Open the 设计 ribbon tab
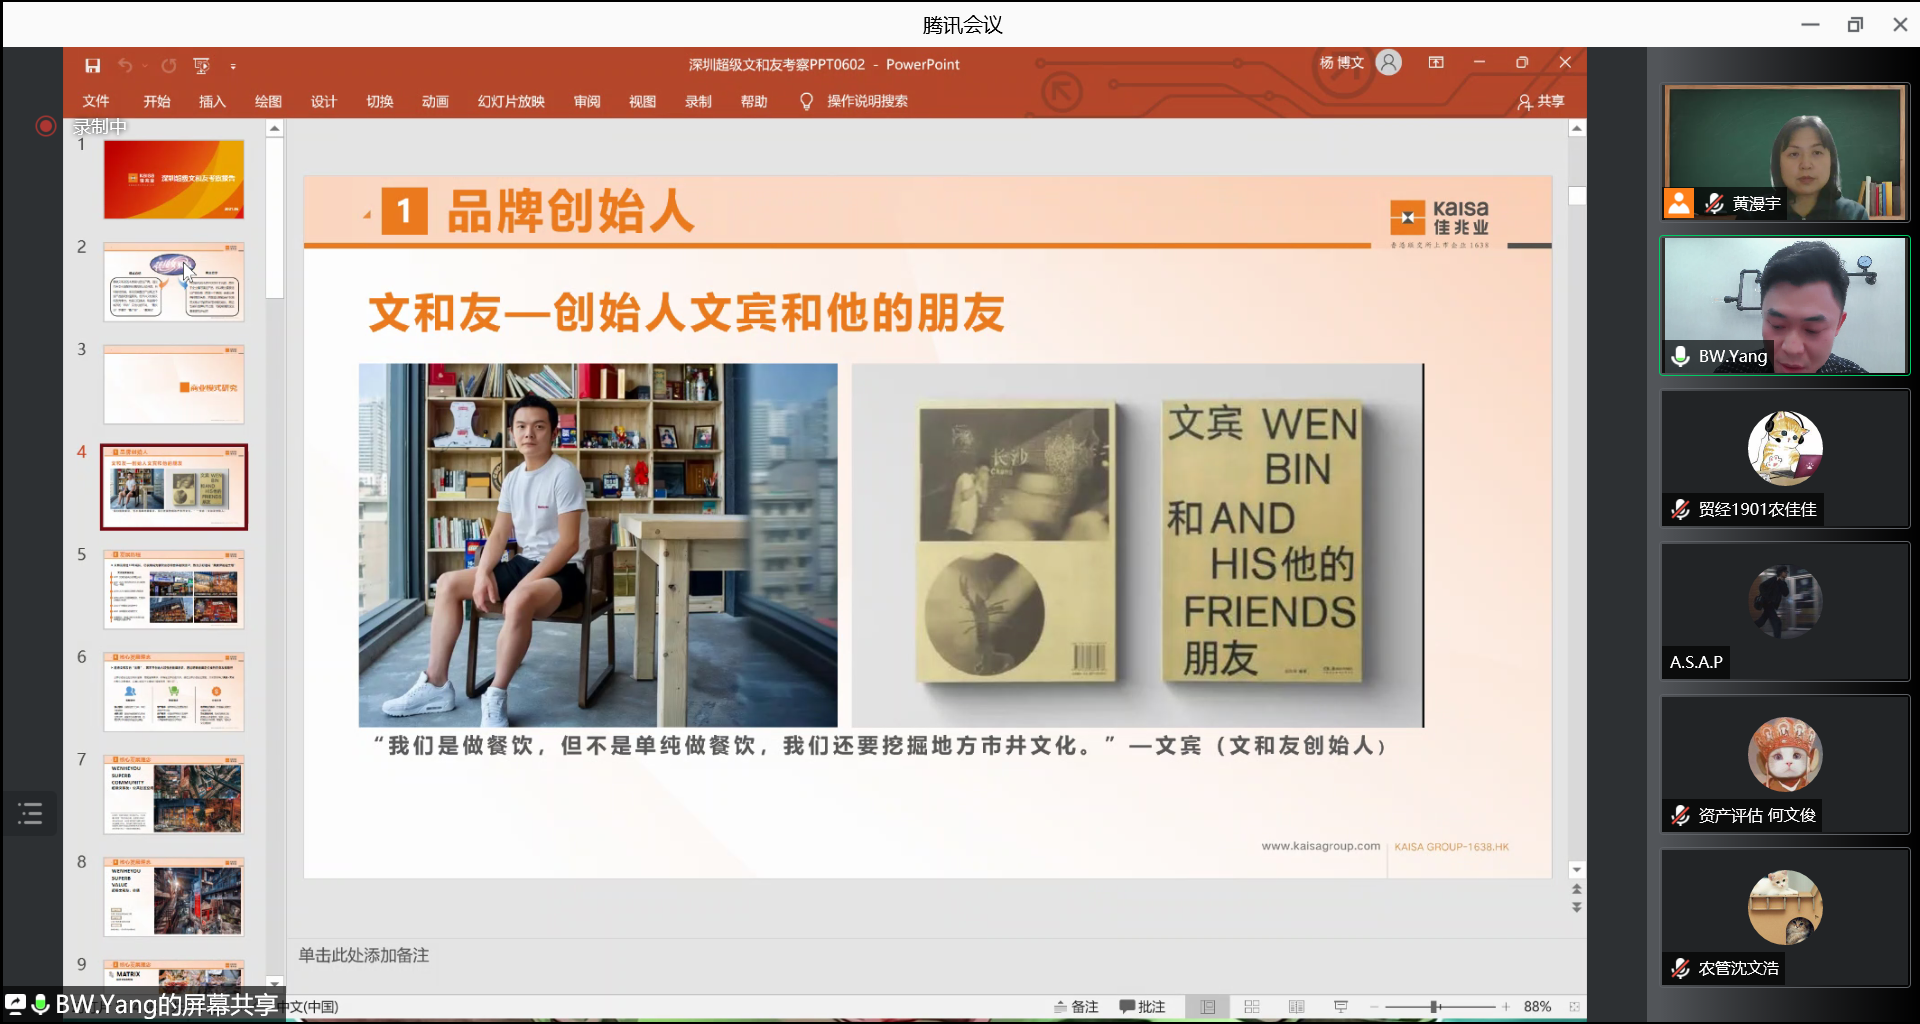The height and width of the screenshot is (1024, 1920). coord(324,101)
